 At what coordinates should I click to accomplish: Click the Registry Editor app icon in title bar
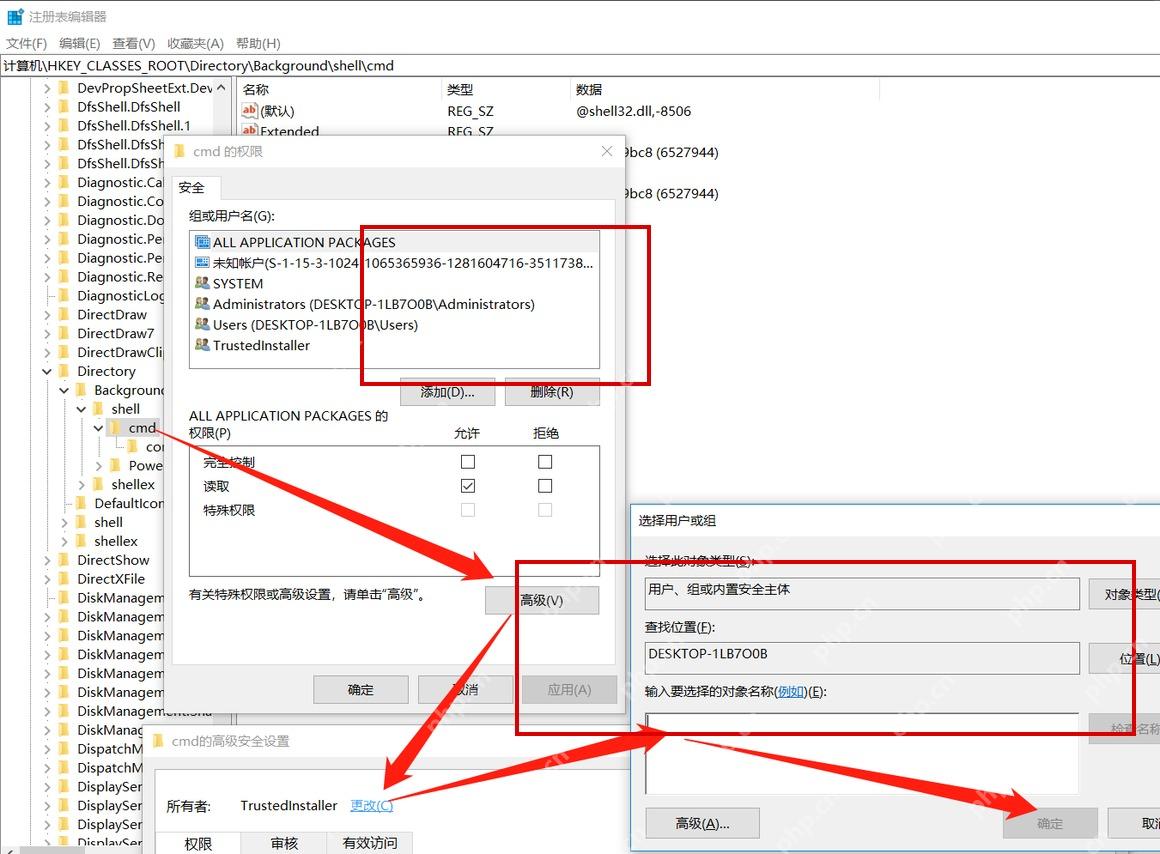pyautogui.click(x=15, y=16)
